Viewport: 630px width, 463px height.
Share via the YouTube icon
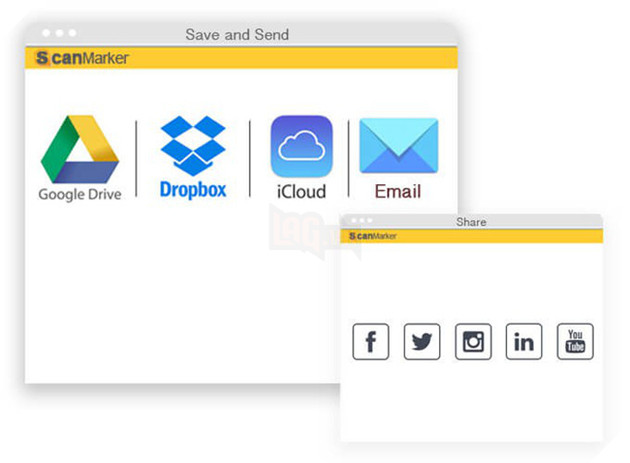tap(575, 342)
